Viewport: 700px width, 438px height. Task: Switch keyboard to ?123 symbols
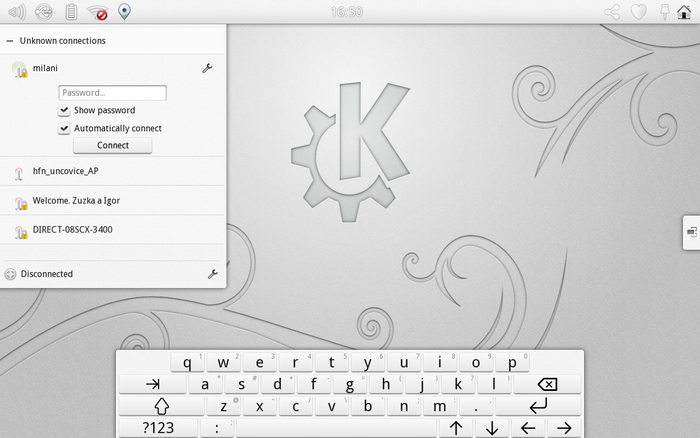tap(158, 428)
